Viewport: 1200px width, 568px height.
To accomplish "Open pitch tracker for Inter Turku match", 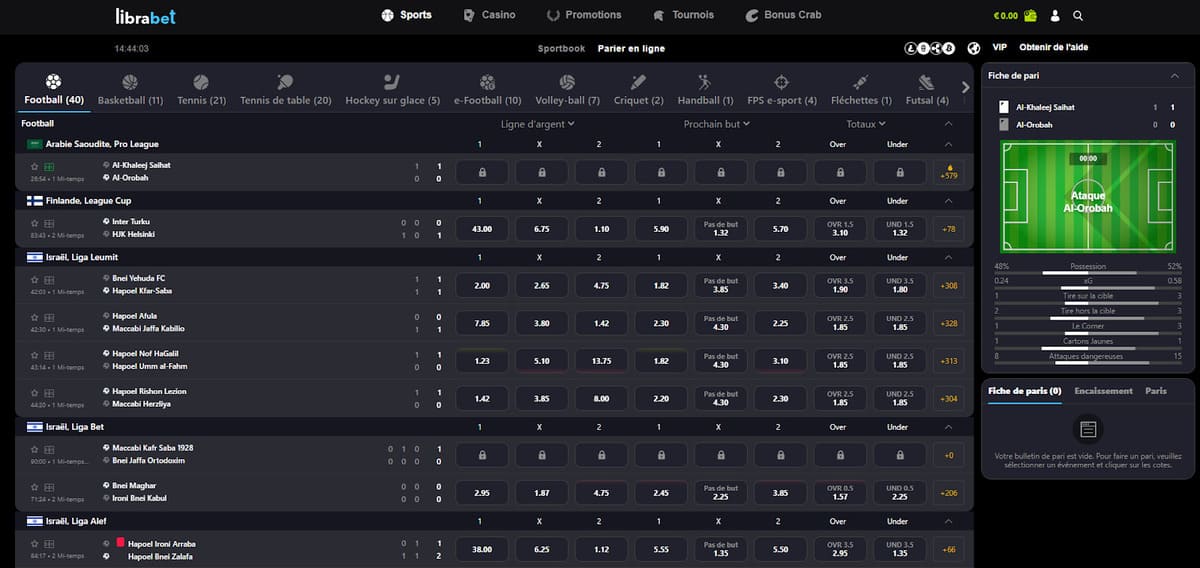I will [49, 223].
